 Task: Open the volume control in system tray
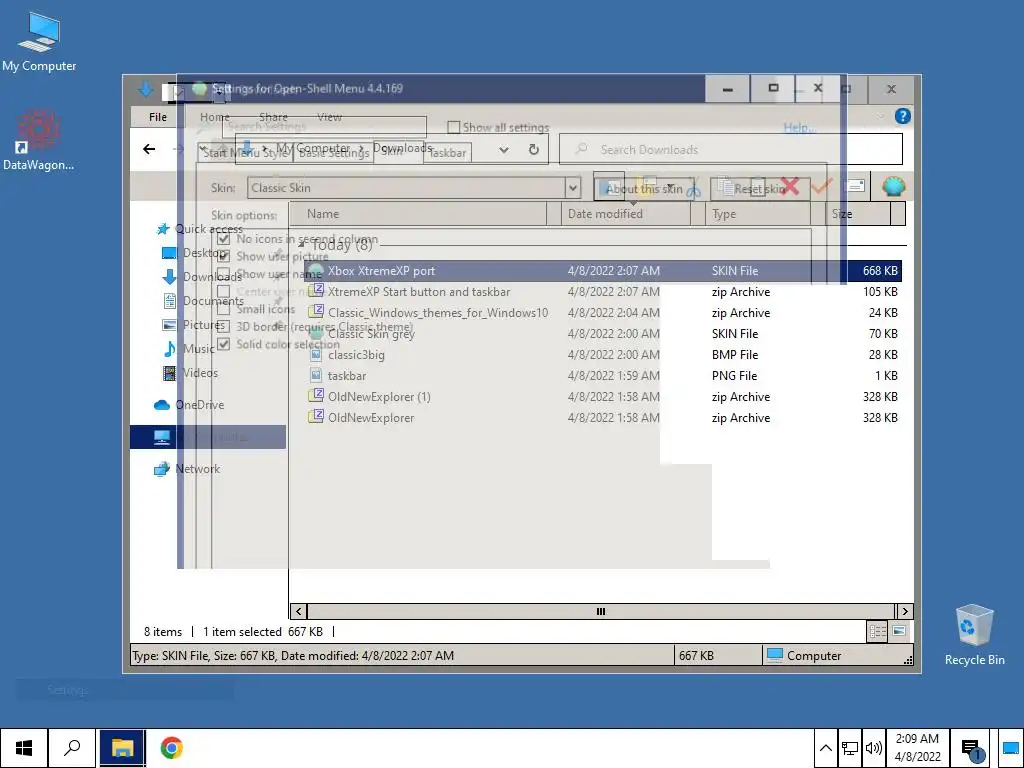pos(873,748)
